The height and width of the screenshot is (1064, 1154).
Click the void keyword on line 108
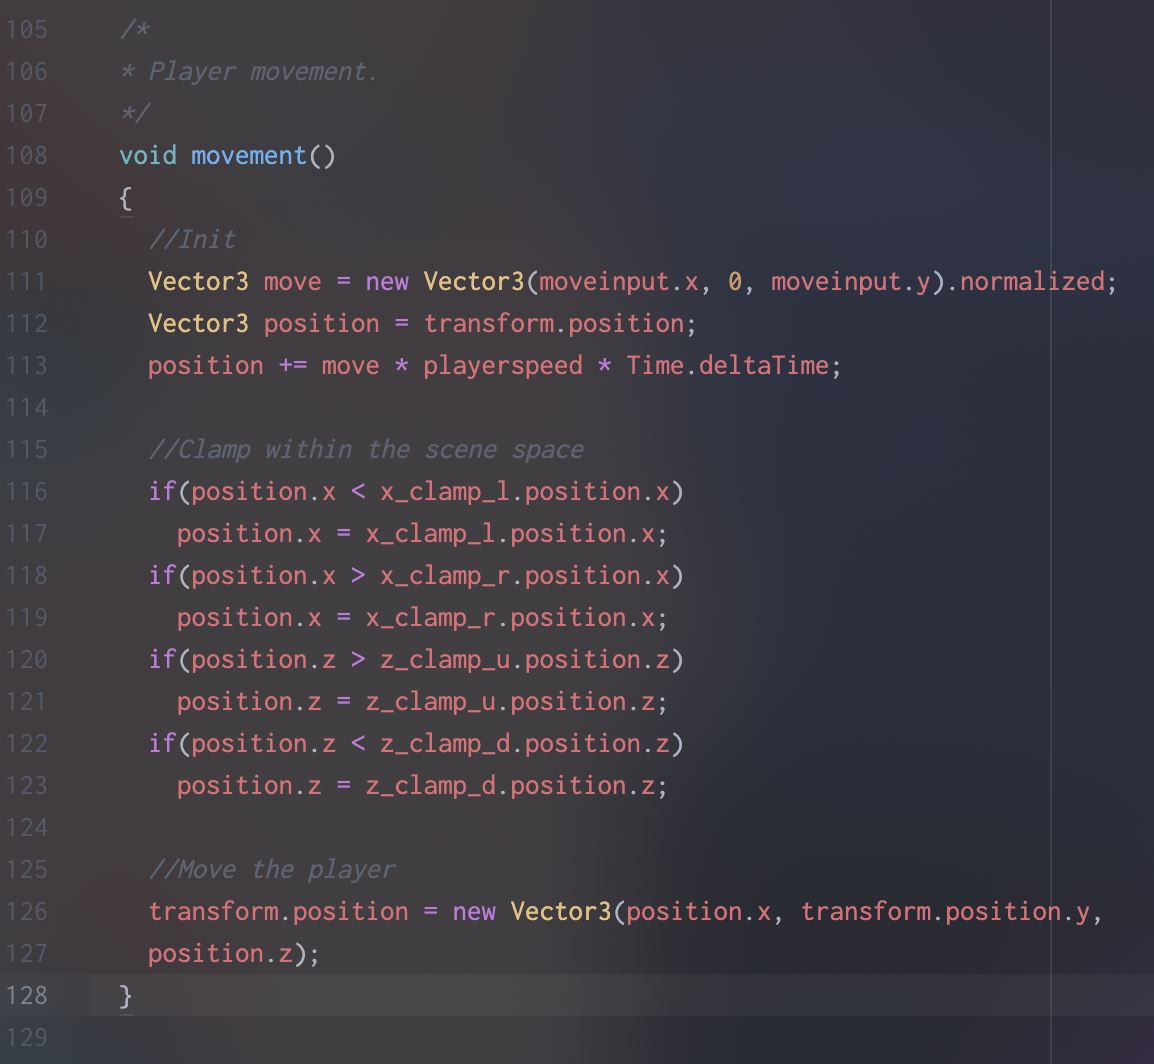pyautogui.click(x=146, y=156)
